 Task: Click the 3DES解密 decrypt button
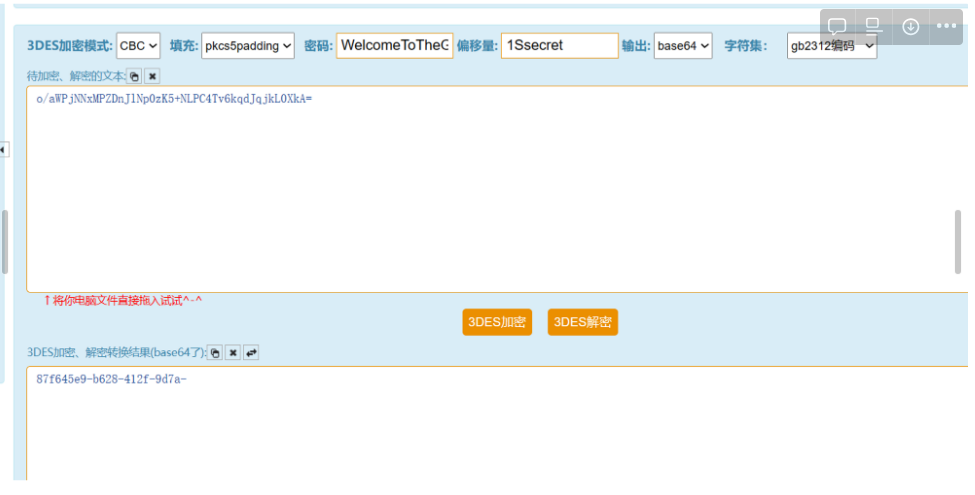coord(582,322)
